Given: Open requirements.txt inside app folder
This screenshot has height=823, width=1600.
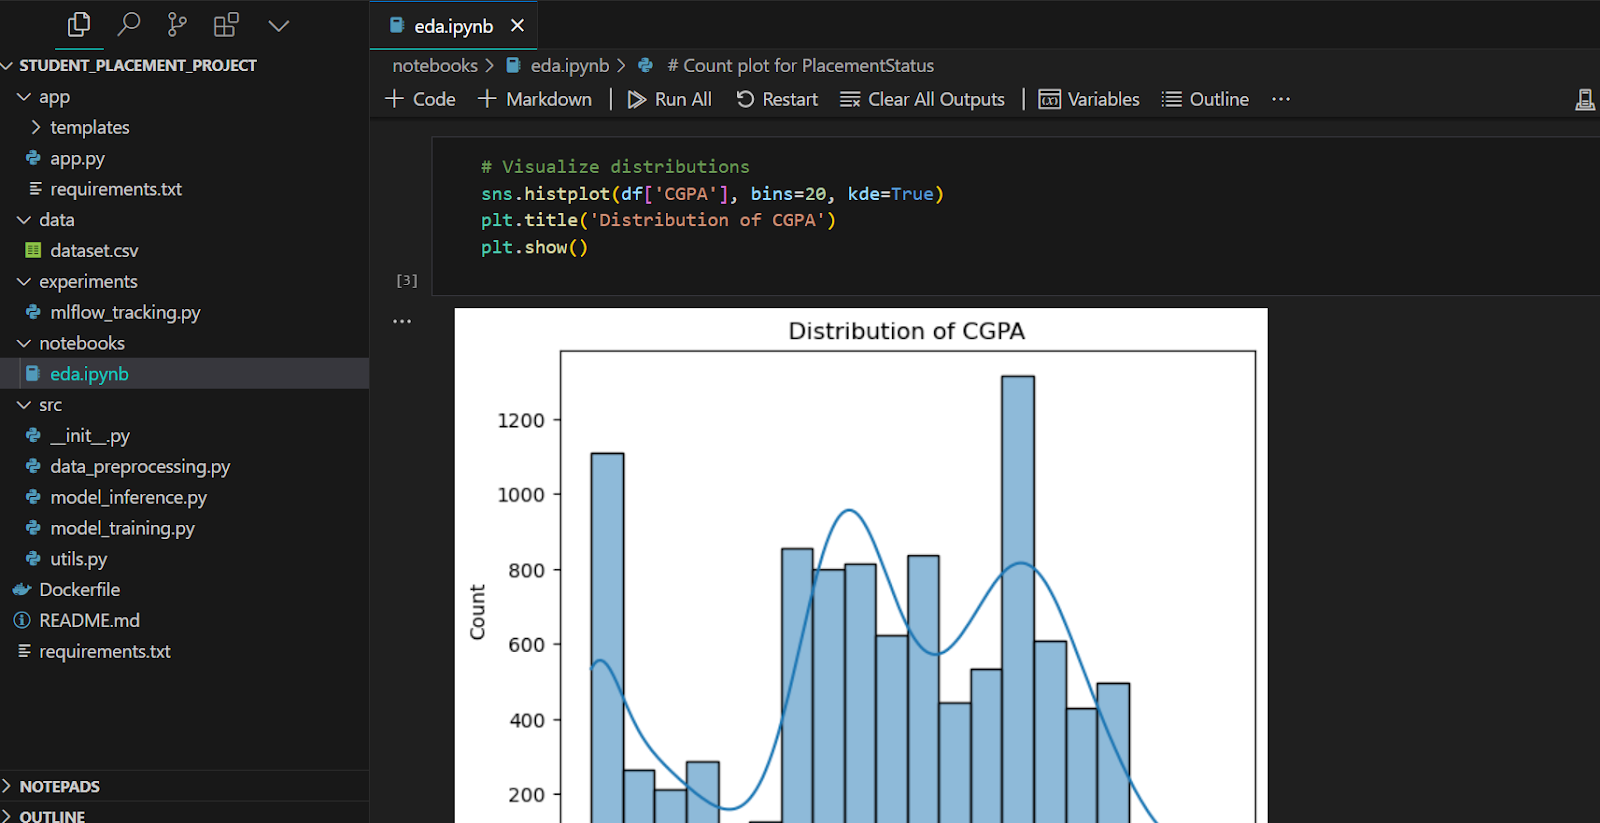Looking at the screenshot, I should point(185,189).
